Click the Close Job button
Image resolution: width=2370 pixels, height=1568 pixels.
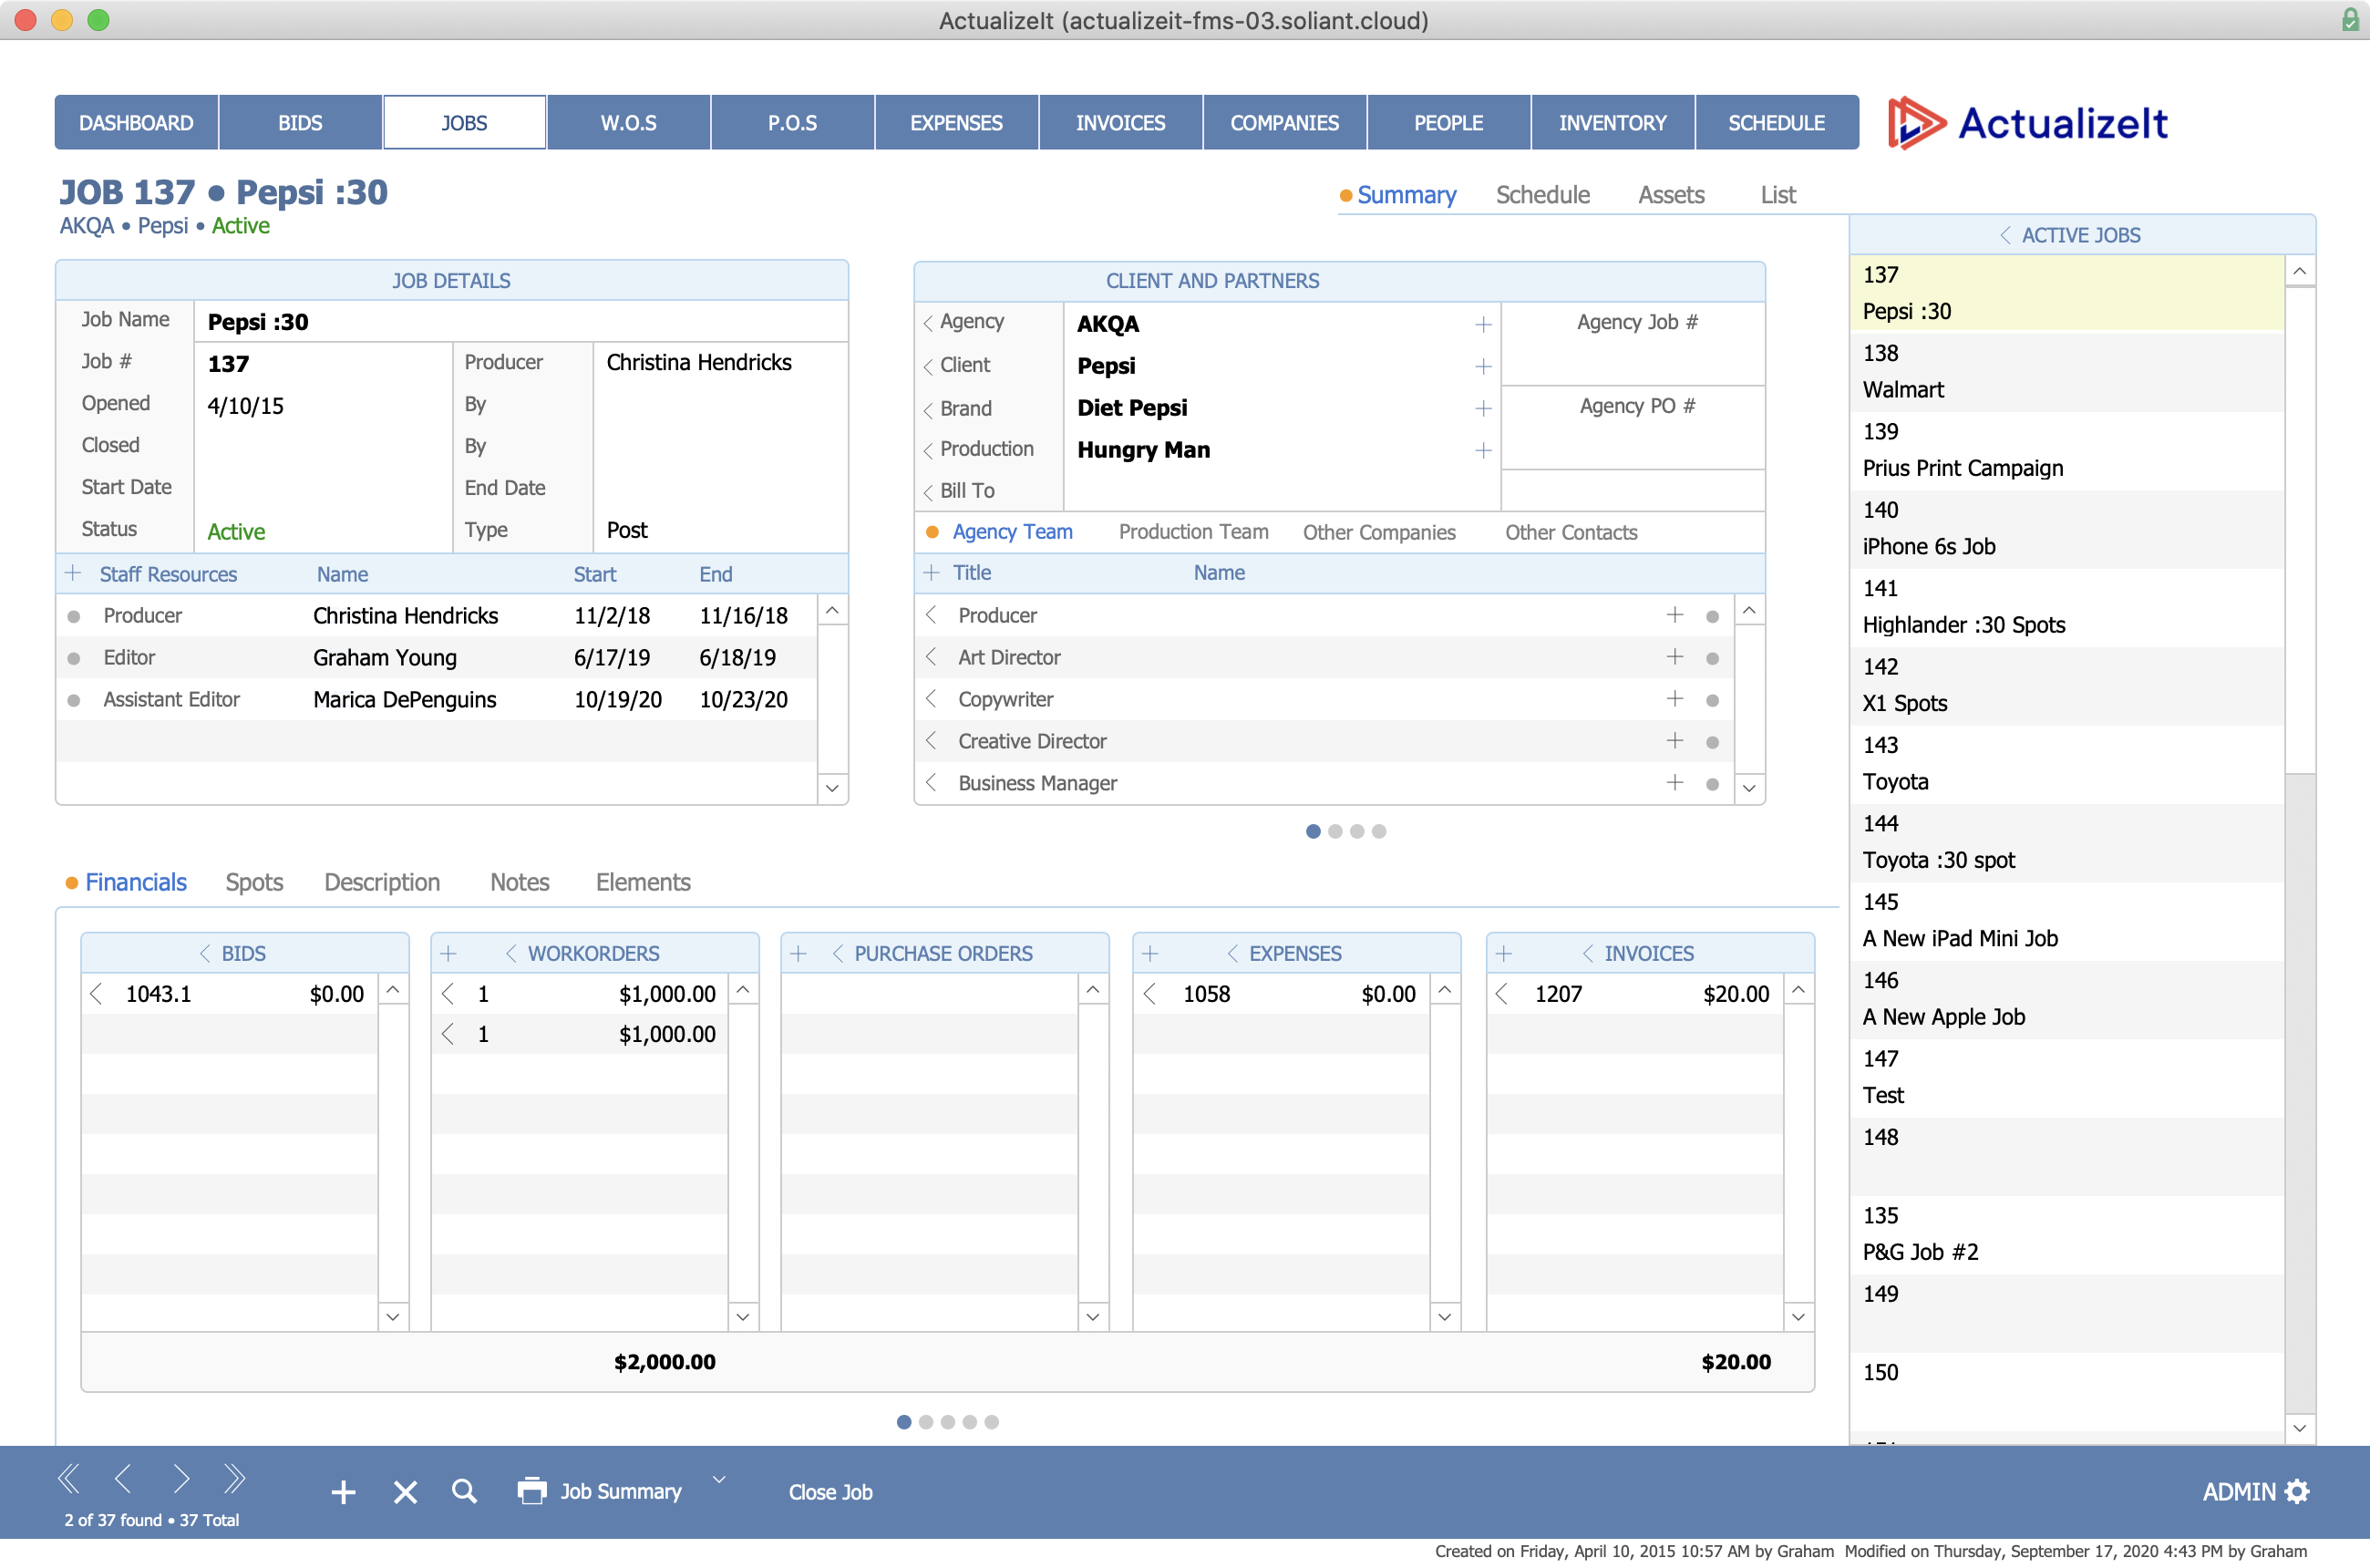(x=830, y=1491)
